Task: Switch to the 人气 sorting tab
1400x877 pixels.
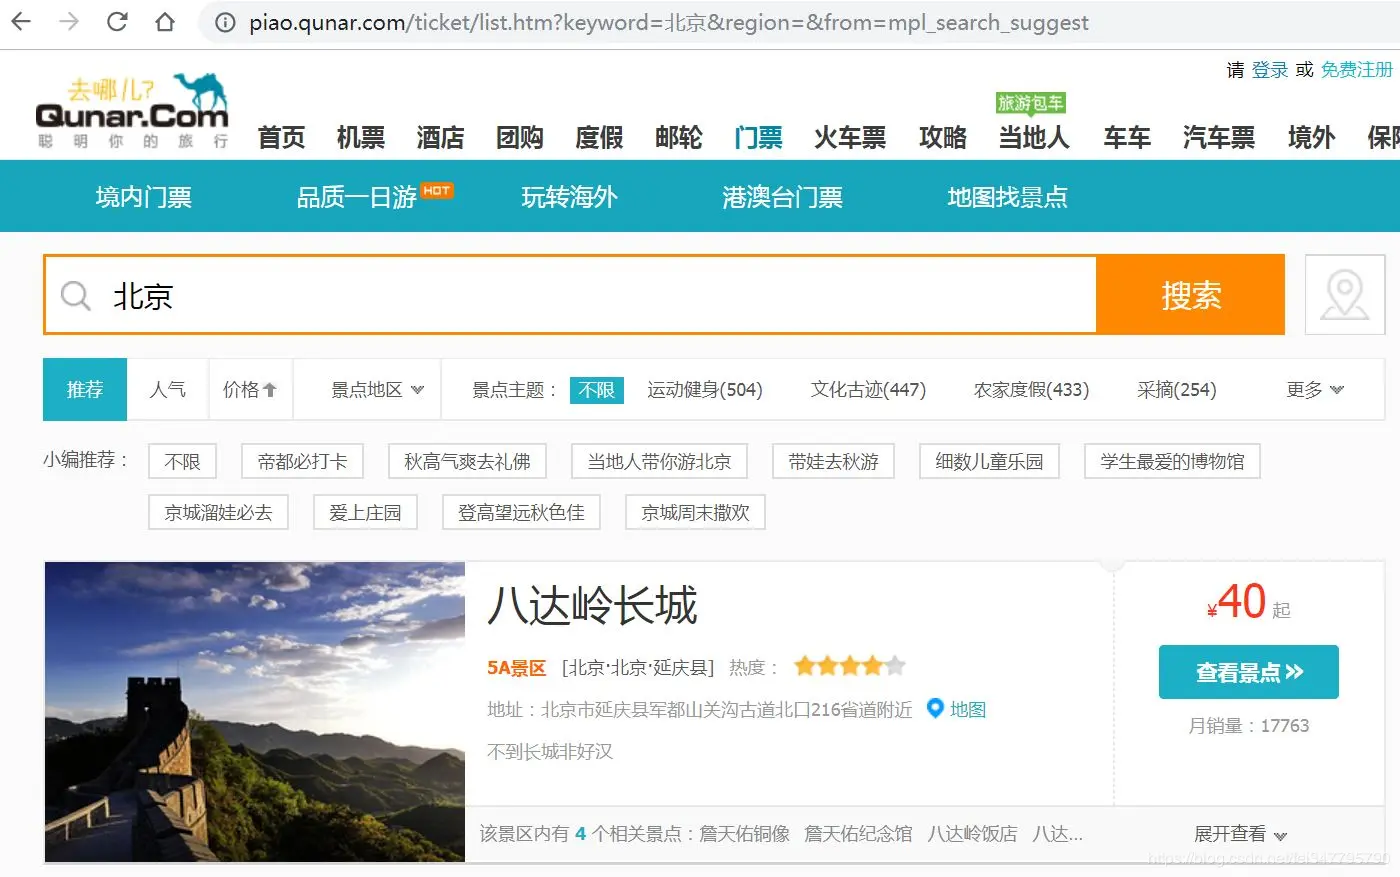Action: (167, 390)
